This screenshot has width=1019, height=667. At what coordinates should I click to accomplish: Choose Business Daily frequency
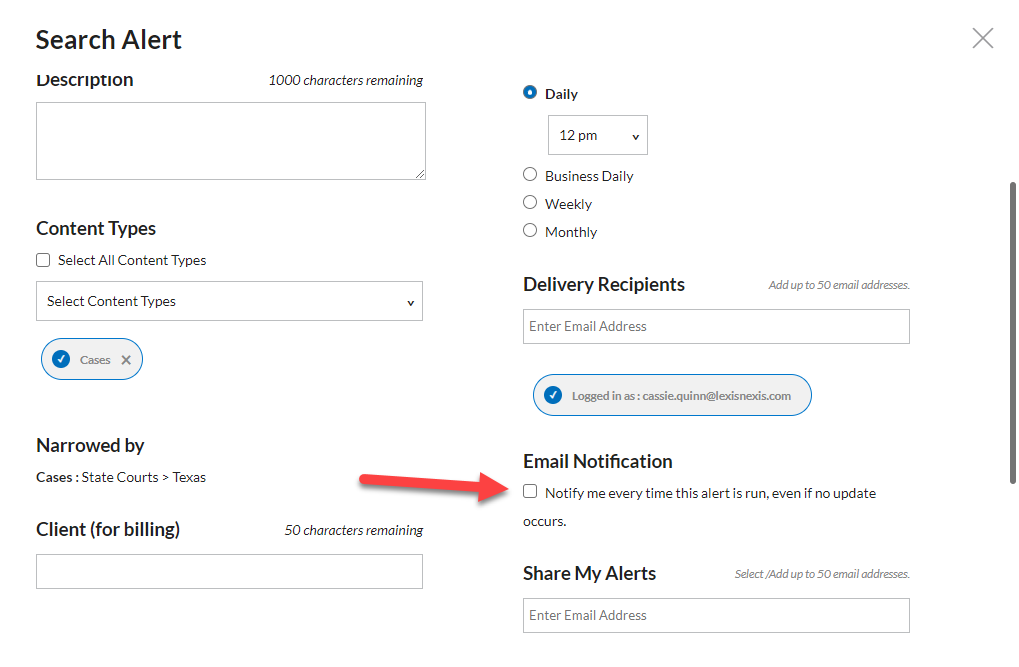(530, 174)
